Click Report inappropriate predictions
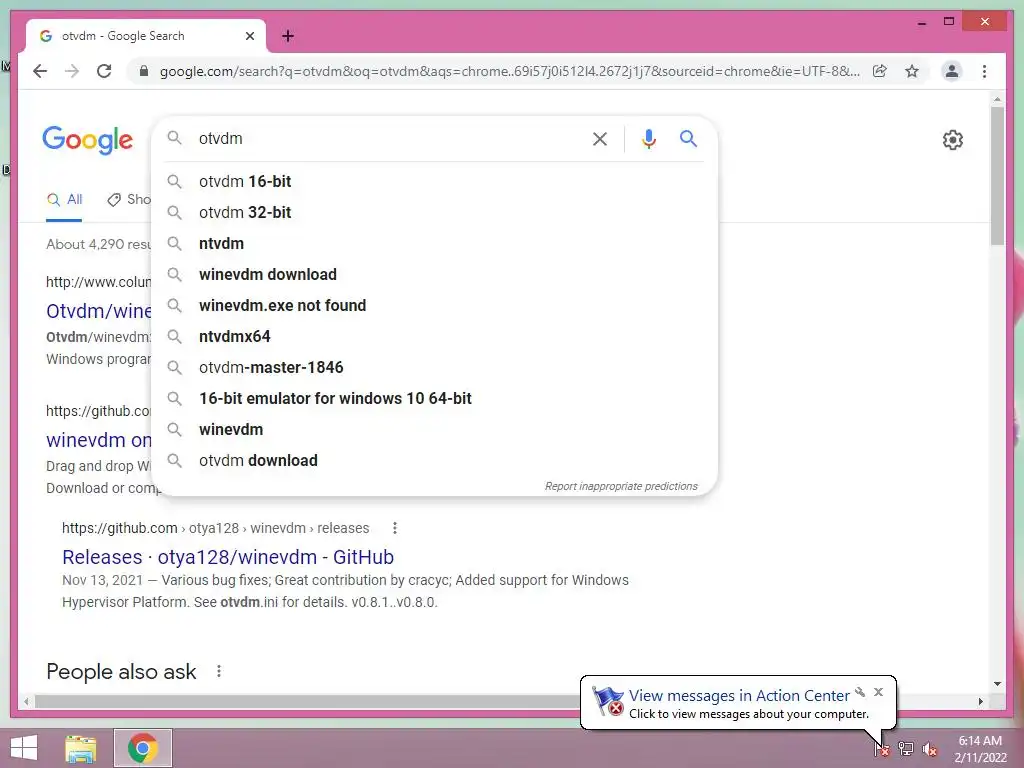 (621, 486)
